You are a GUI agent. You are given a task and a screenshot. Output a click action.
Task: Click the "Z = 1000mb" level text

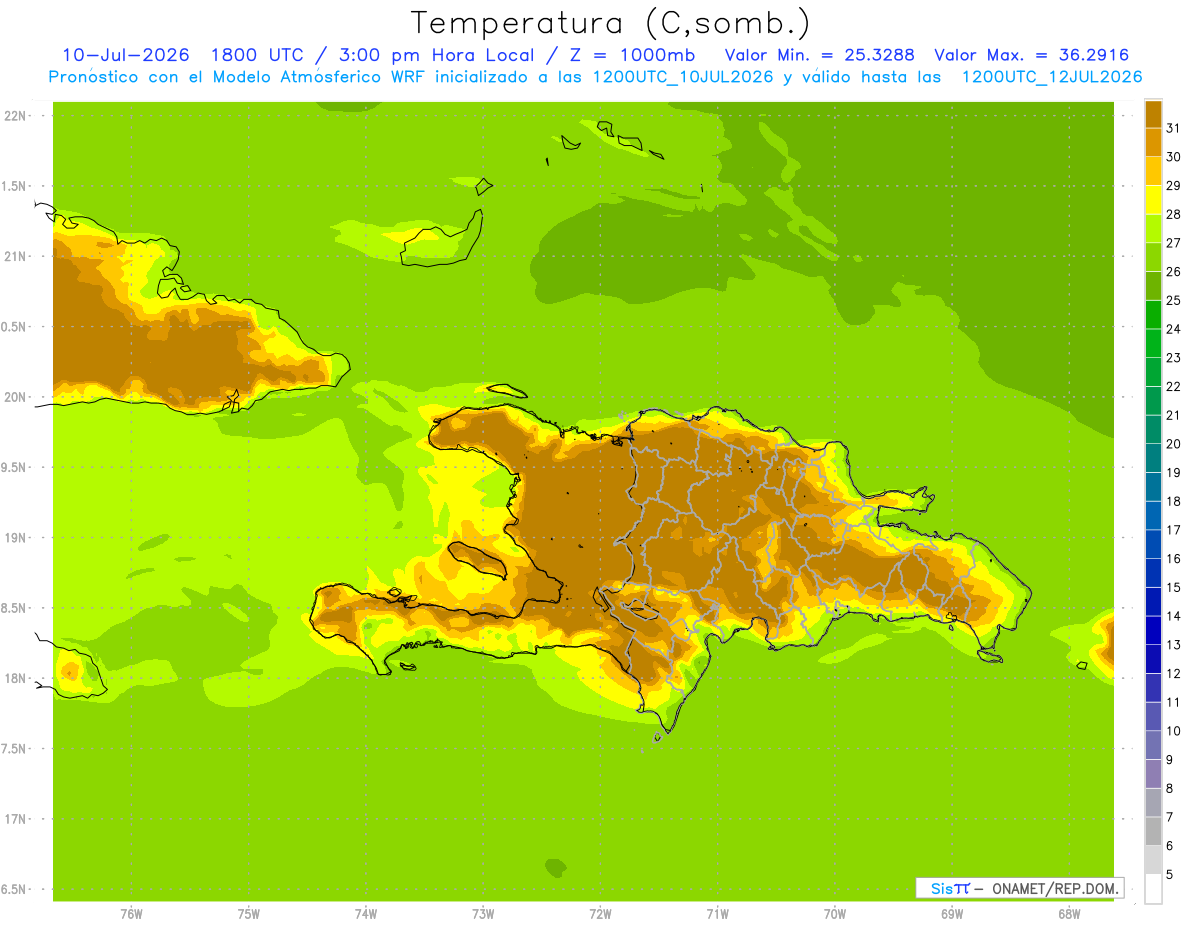[x=632, y=55]
